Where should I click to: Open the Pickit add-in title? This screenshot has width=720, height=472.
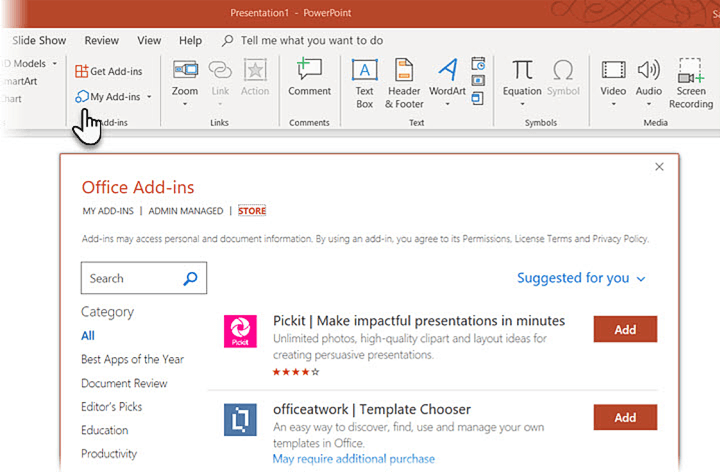click(419, 320)
